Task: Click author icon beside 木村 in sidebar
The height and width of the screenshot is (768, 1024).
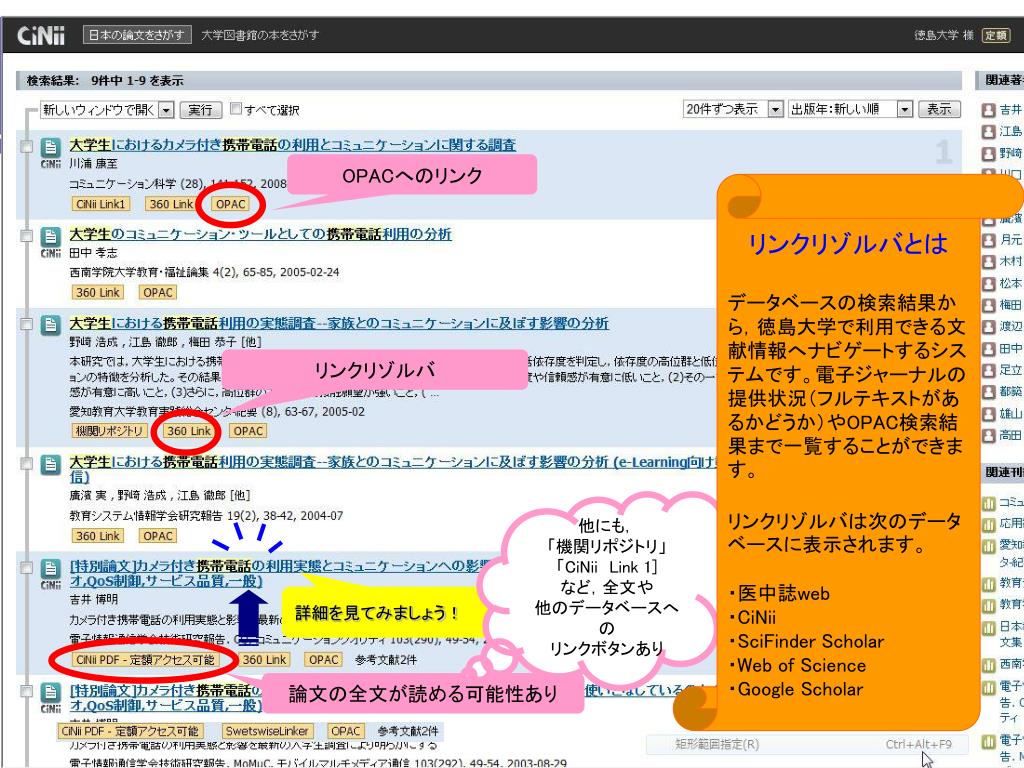Action: (989, 262)
